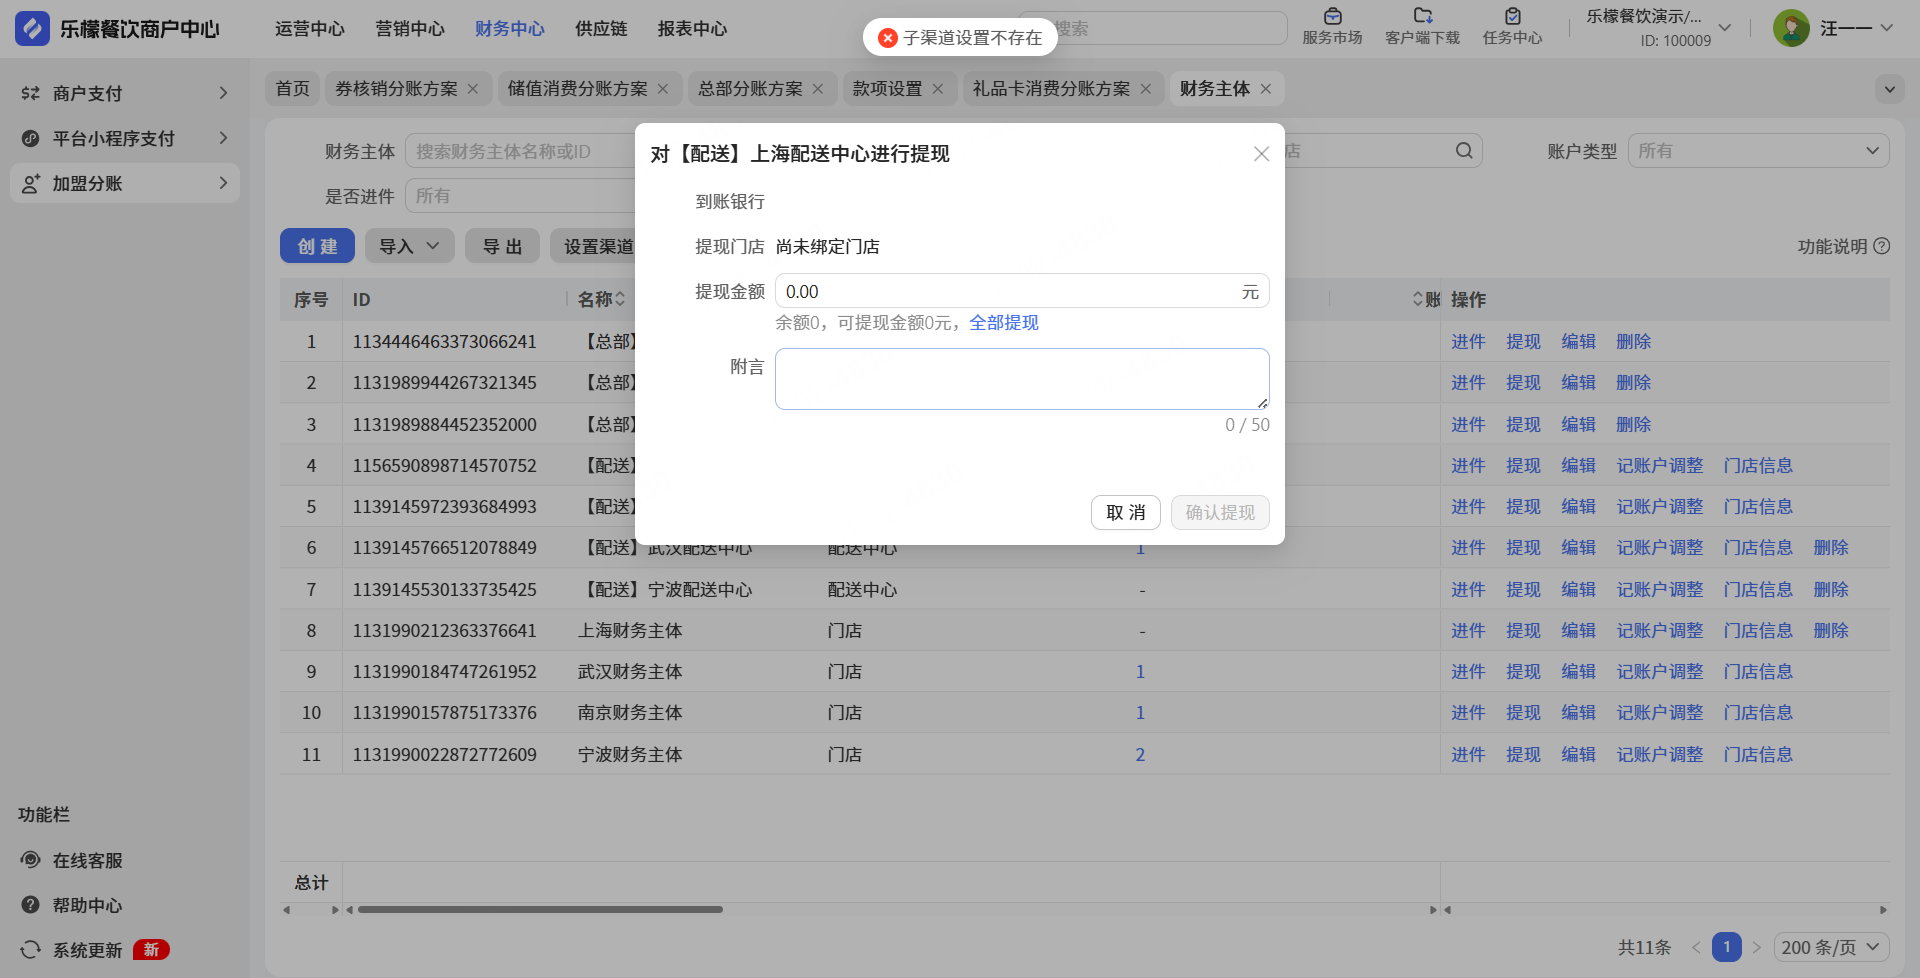Switch to the 款项设置 tab

pos(887,89)
